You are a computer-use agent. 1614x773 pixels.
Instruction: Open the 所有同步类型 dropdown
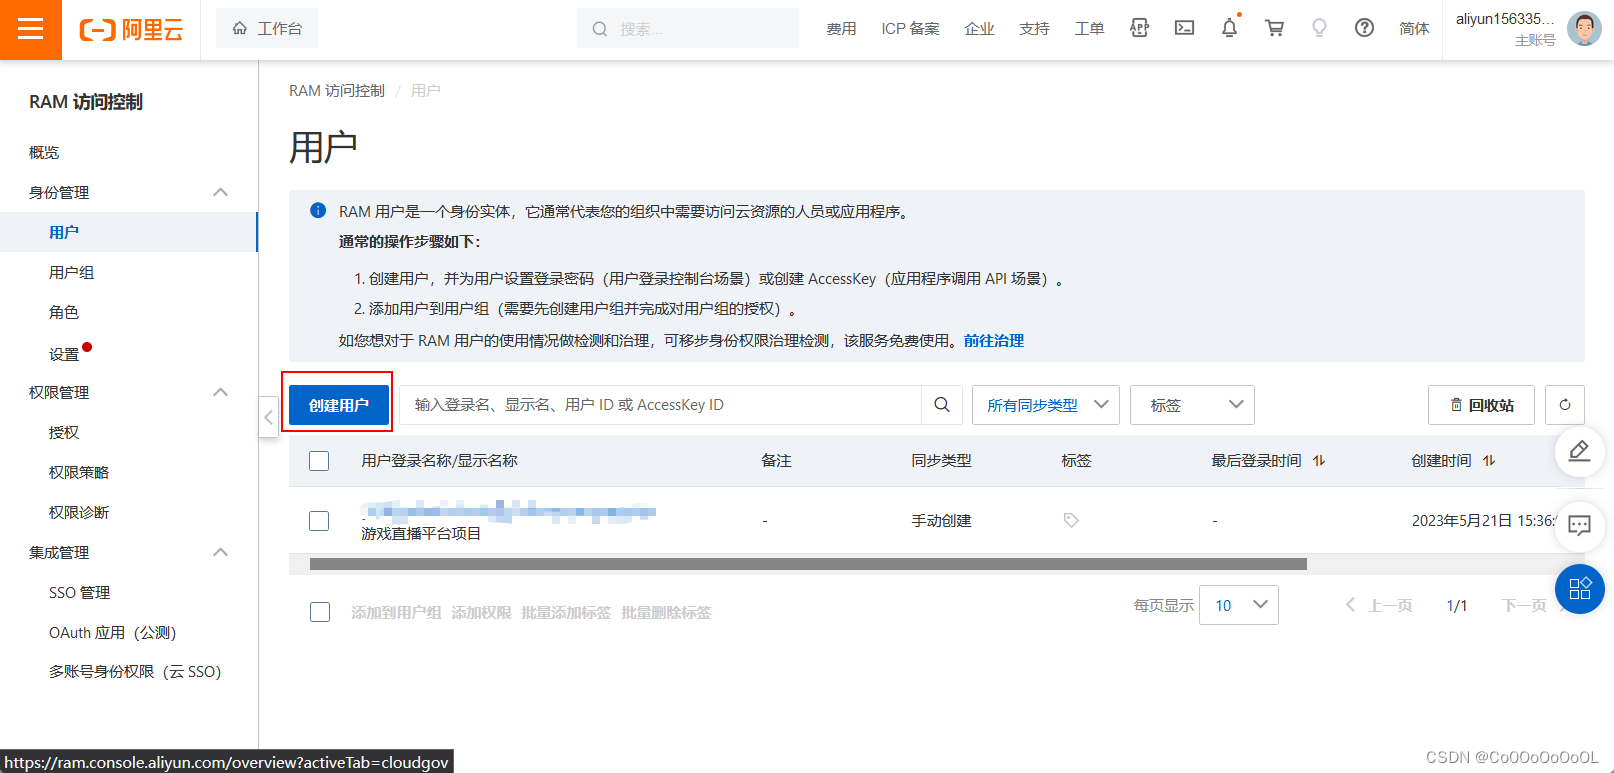pyautogui.click(x=1046, y=405)
